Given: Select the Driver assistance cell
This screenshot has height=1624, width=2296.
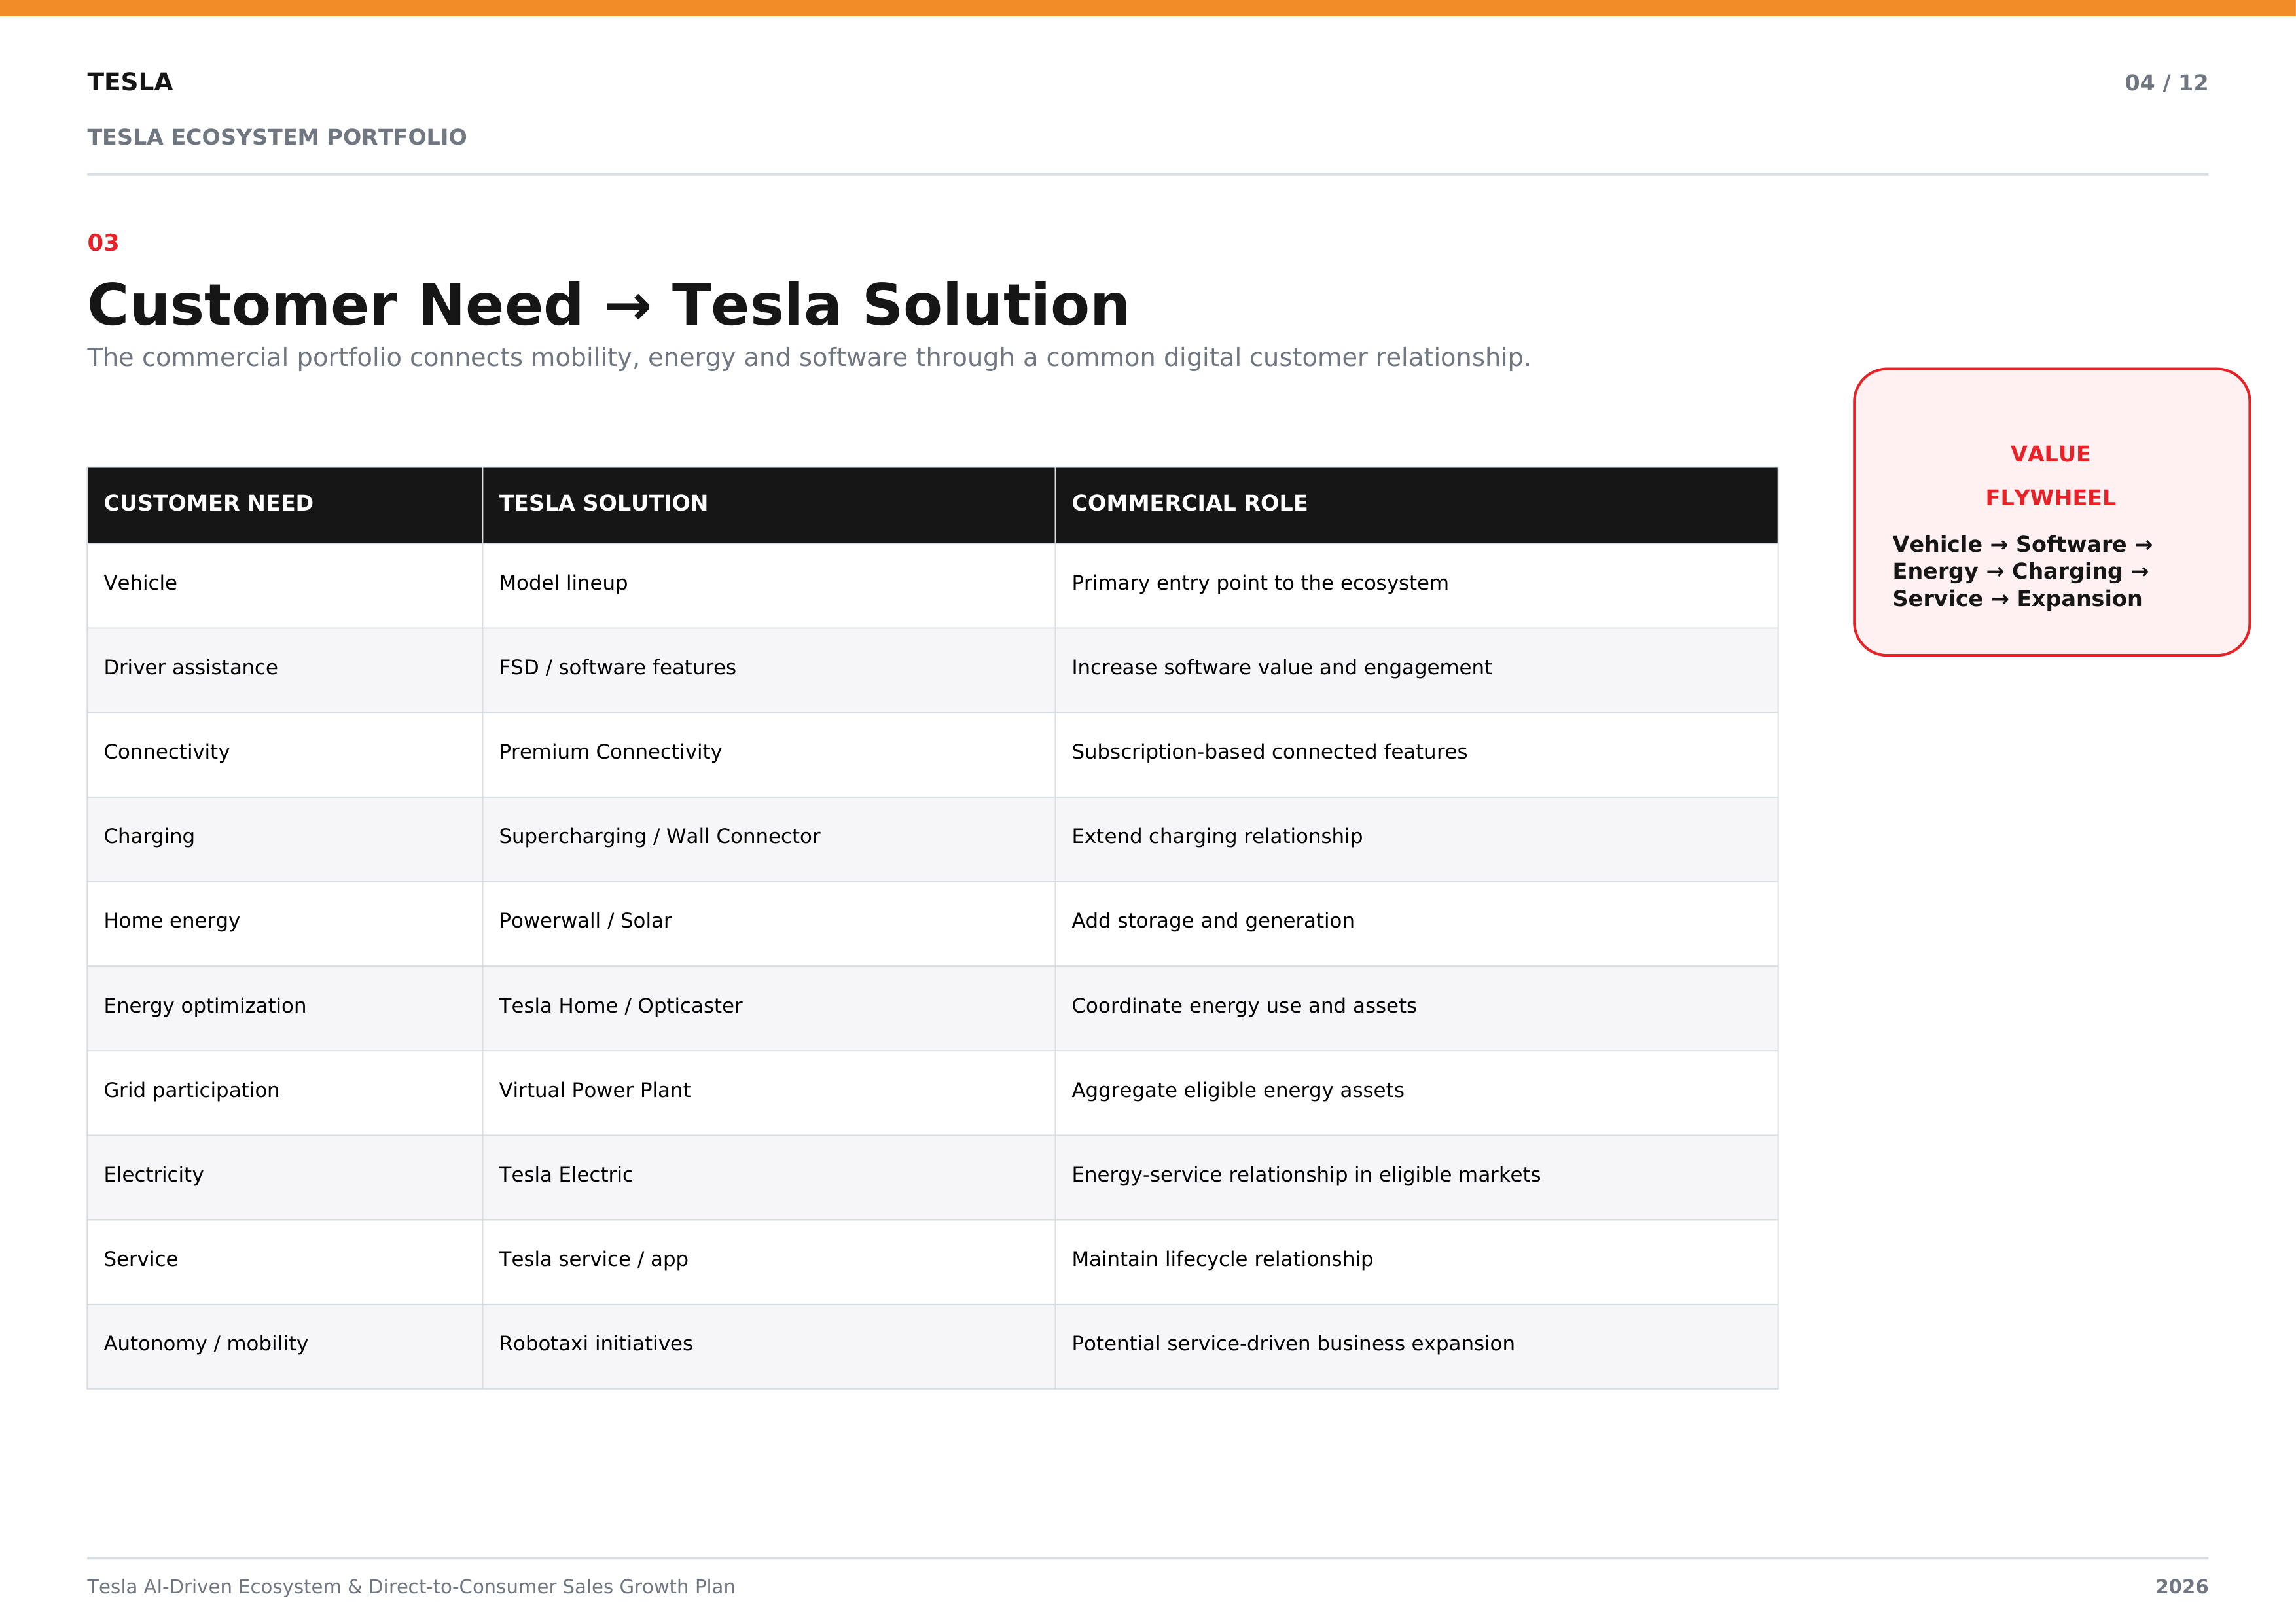Looking at the screenshot, I should tap(285, 670).
